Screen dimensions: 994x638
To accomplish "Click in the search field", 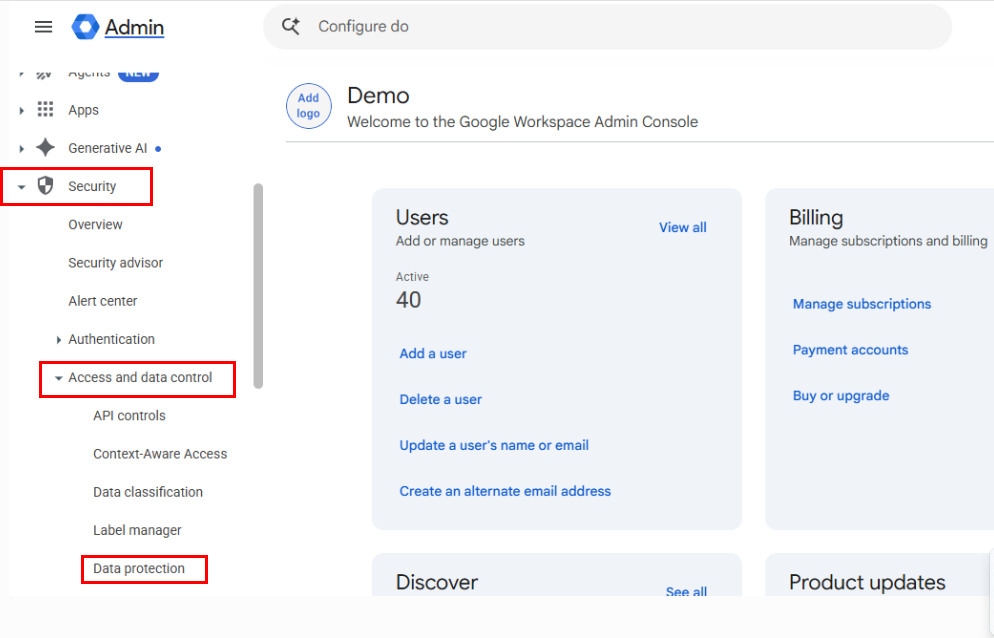I will coord(607,27).
